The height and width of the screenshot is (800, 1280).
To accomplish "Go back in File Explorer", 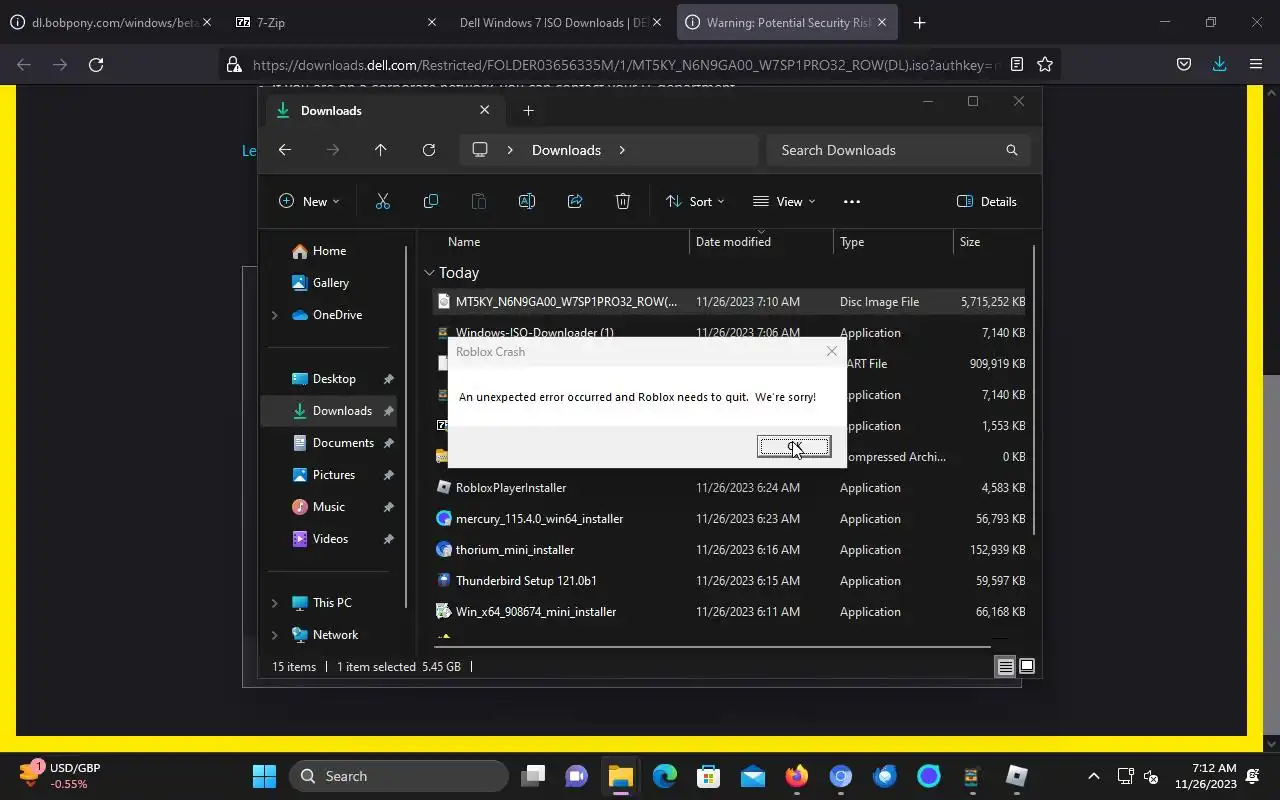I will (x=285, y=150).
